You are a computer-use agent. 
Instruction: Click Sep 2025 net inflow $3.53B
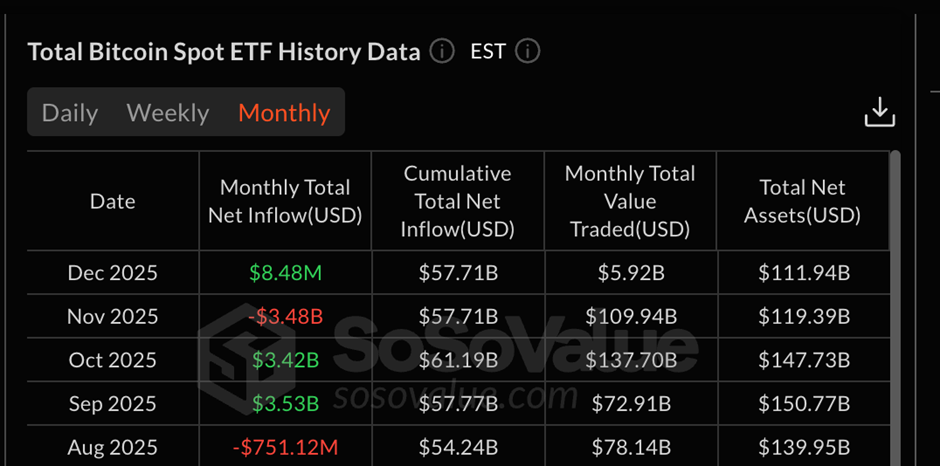tap(285, 404)
